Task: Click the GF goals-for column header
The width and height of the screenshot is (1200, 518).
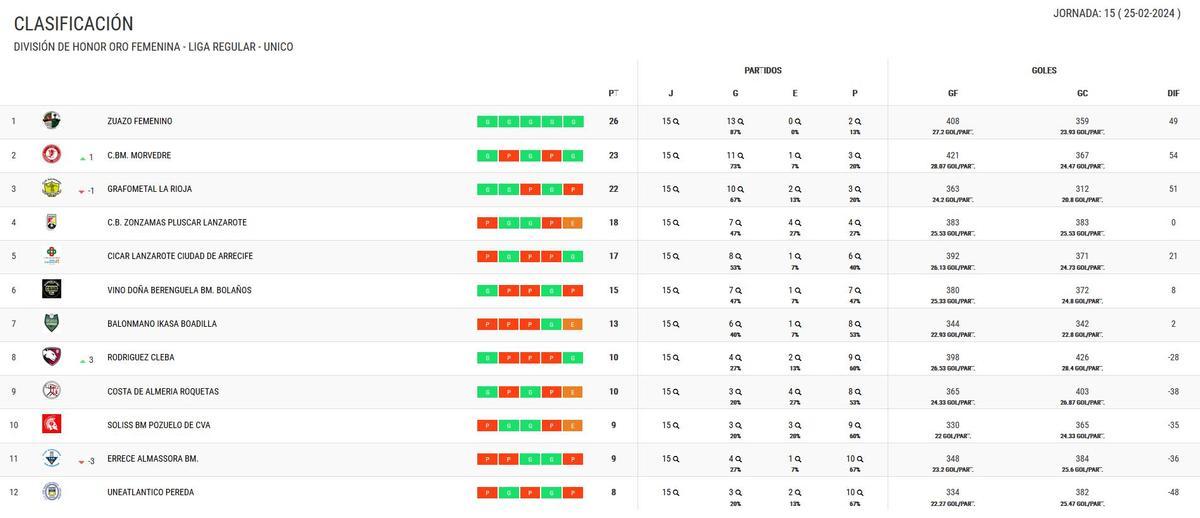Action: 952,93
